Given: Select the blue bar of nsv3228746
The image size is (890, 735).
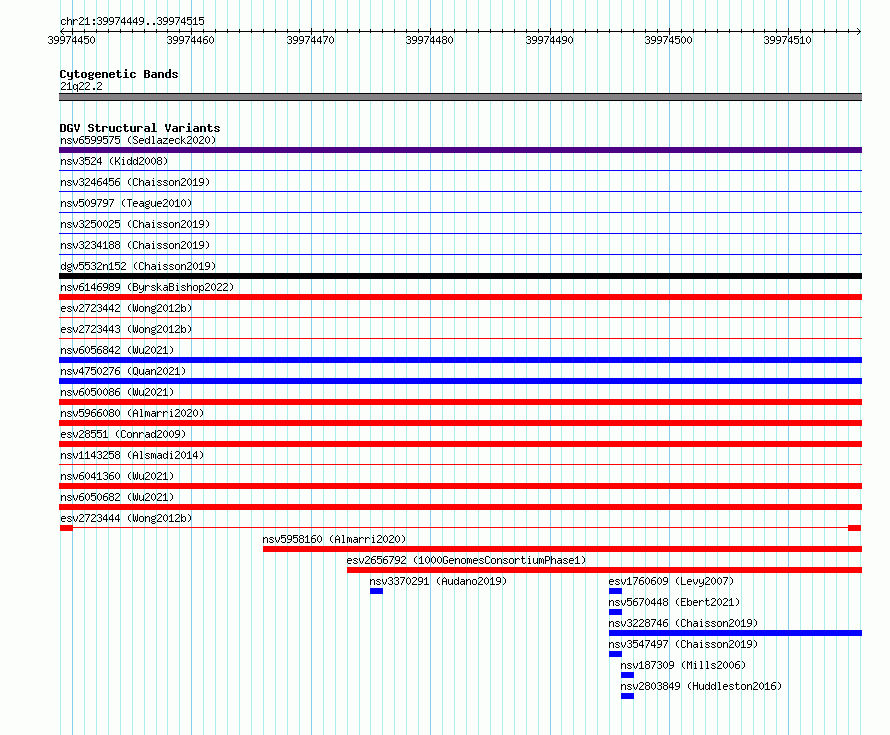Looking at the screenshot, I should (x=735, y=633).
